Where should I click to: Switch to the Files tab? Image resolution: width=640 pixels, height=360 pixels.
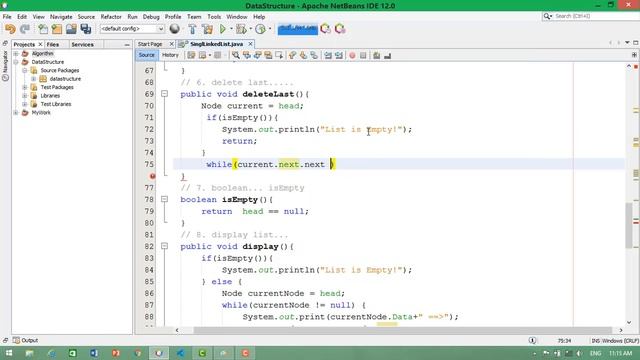click(53, 44)
